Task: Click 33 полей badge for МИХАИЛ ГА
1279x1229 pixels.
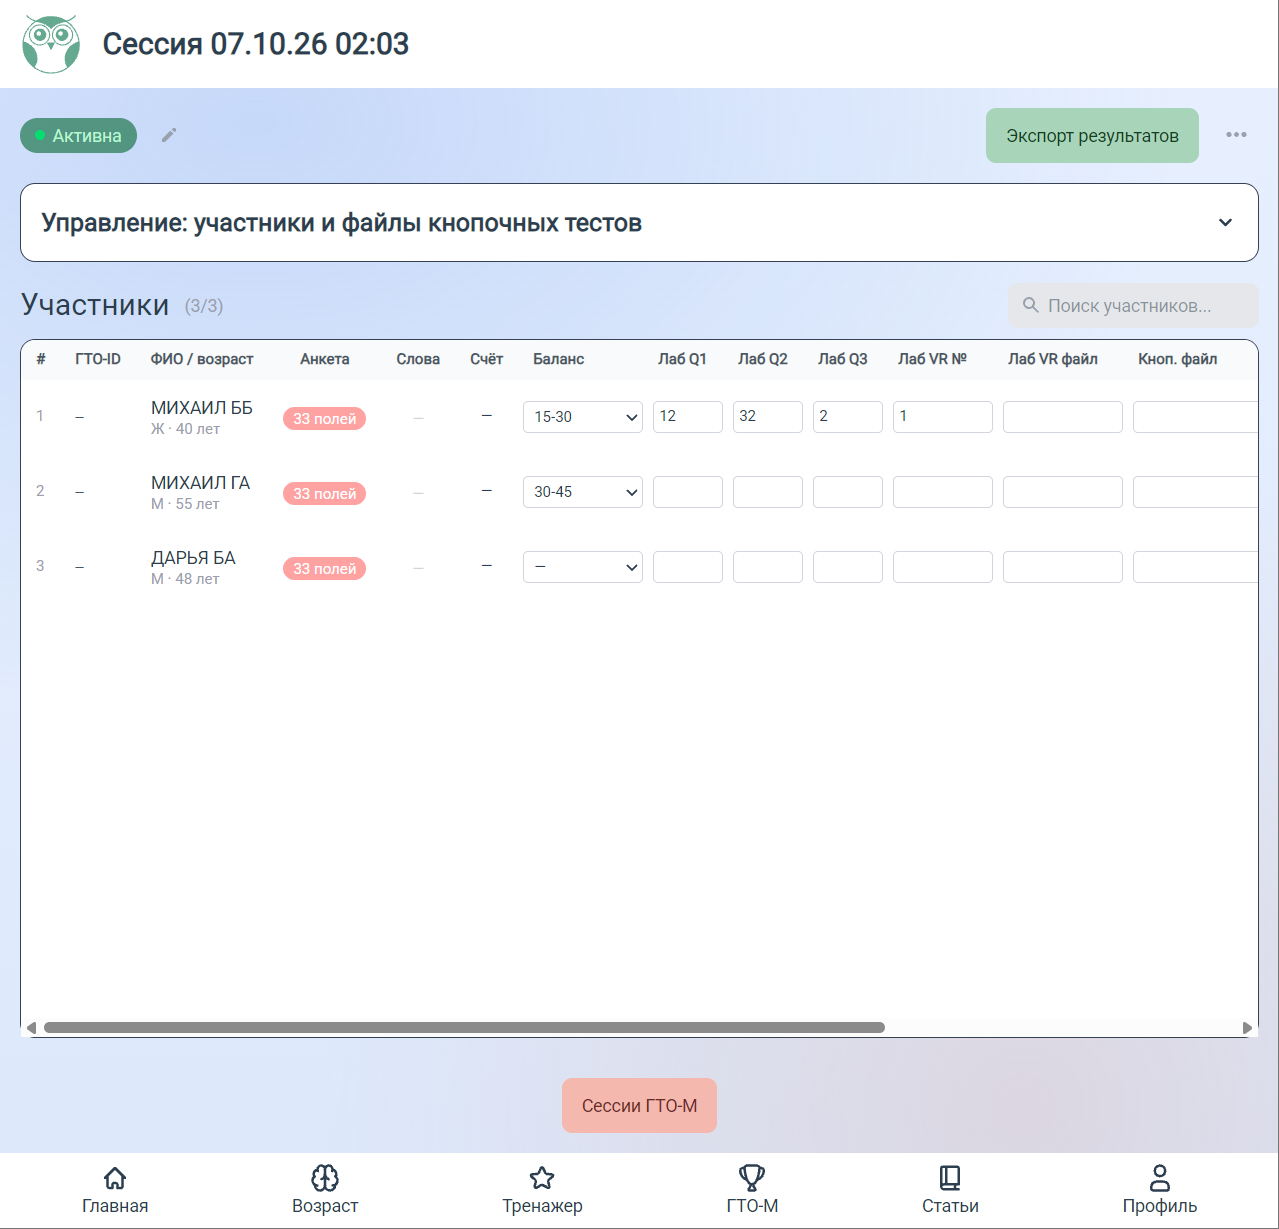Action: tap(324, 494)
